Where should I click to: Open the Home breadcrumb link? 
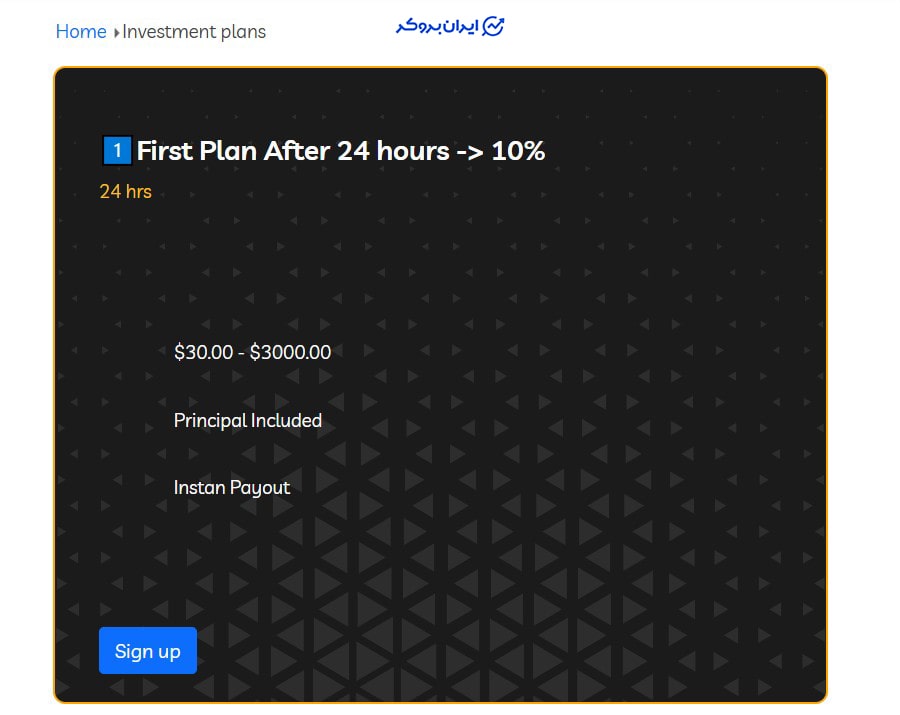pos(81,32)
